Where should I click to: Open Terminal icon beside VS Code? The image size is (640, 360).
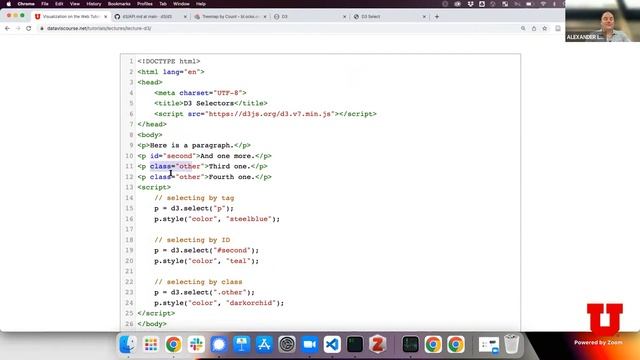pos(355,344)
